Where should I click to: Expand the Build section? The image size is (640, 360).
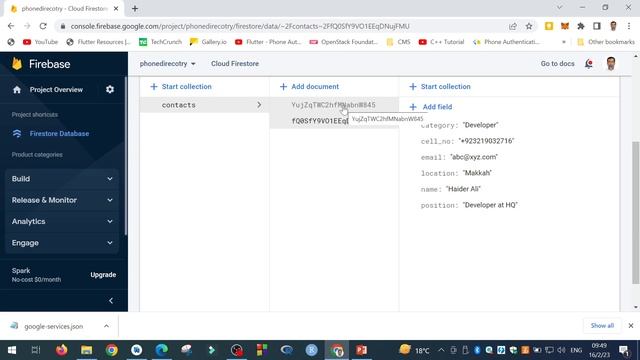point(62,179)
